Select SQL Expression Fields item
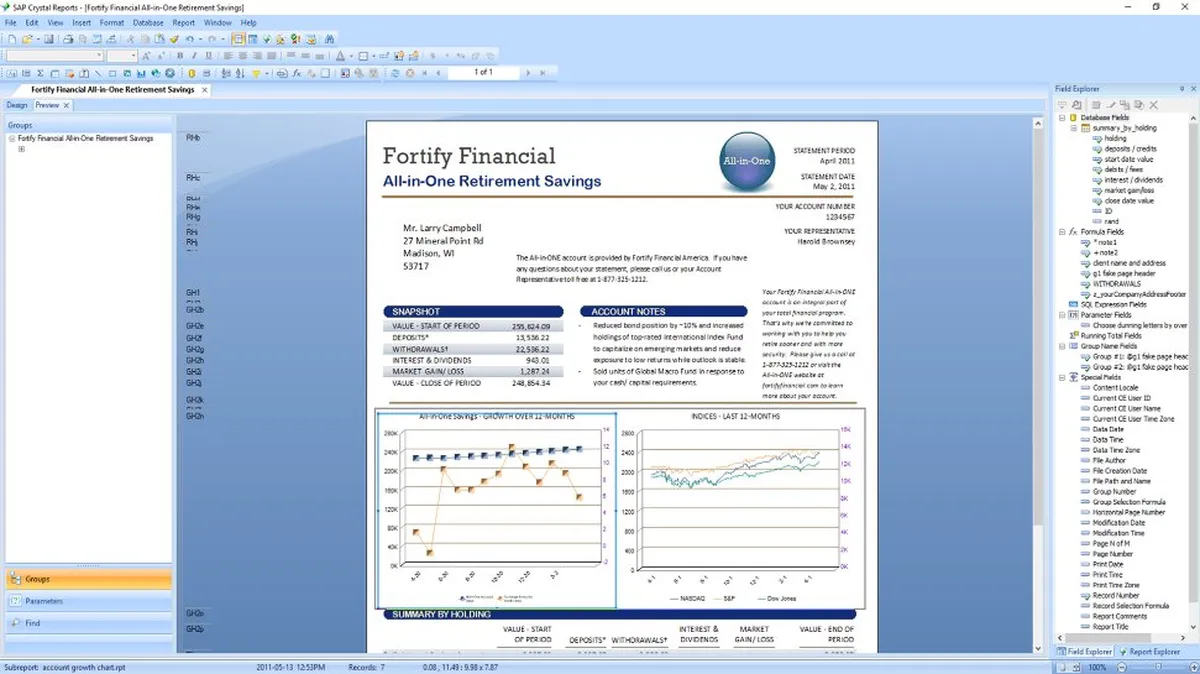The image size is (1200, 674). click(1113, 304)
